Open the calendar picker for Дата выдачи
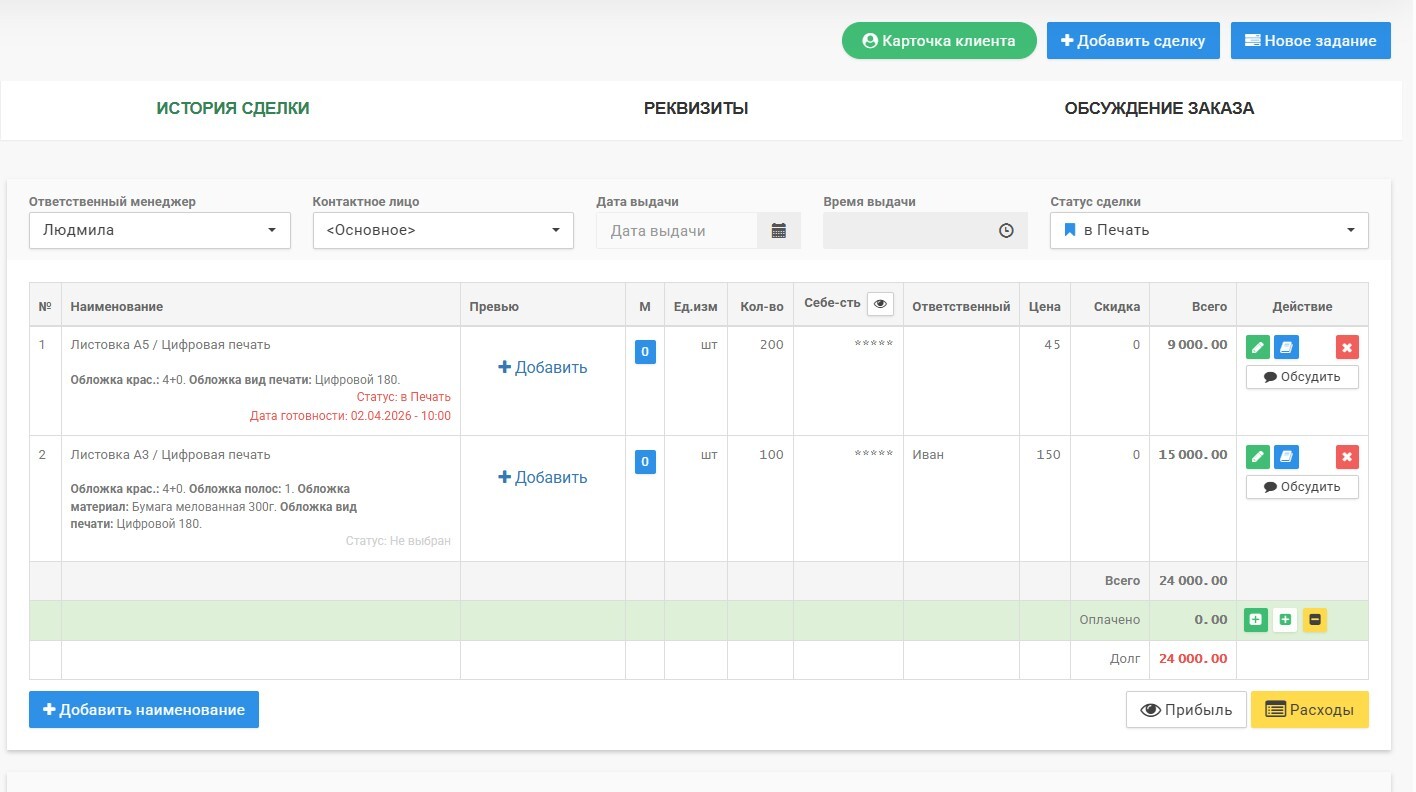The width and height of the screenshot is (1416, 792). pyautogui.click(x=779, y=231)
